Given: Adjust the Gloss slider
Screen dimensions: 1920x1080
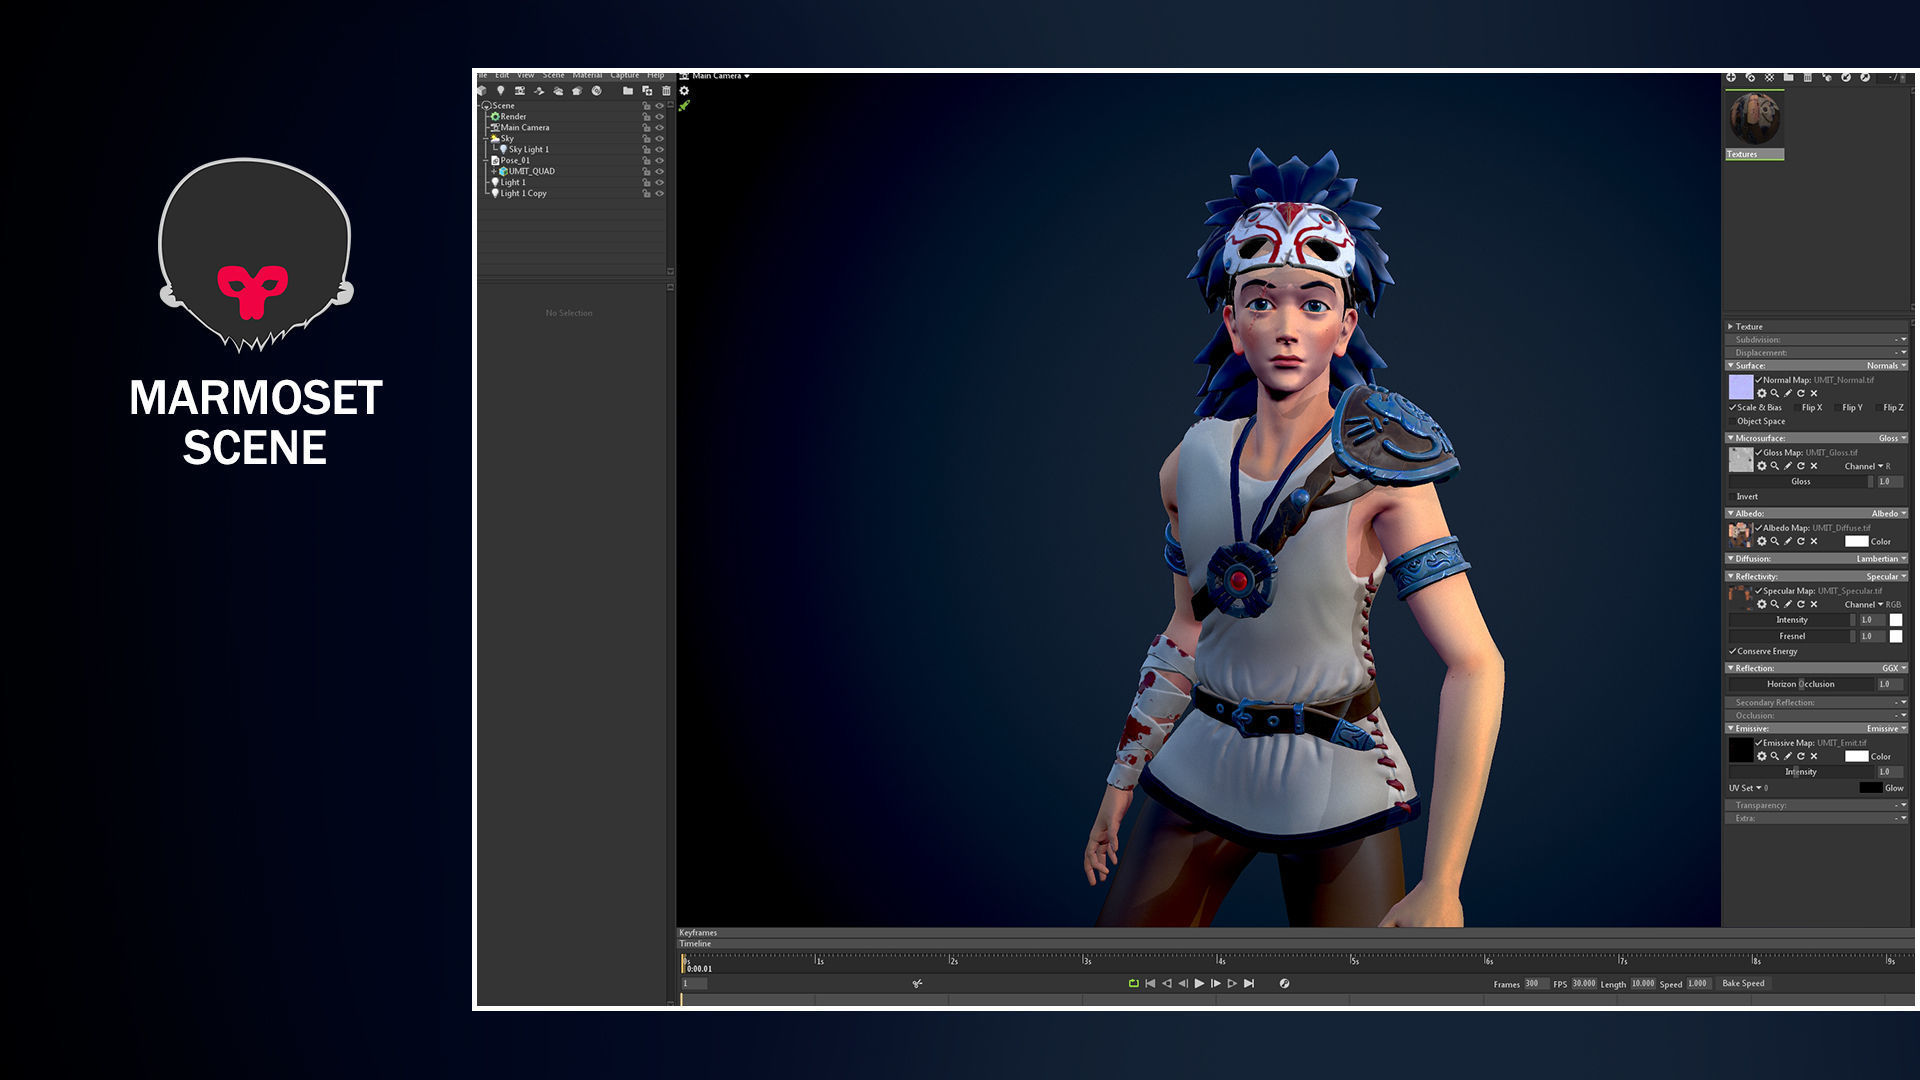Looking at the screenshot, I should 1799,482.
